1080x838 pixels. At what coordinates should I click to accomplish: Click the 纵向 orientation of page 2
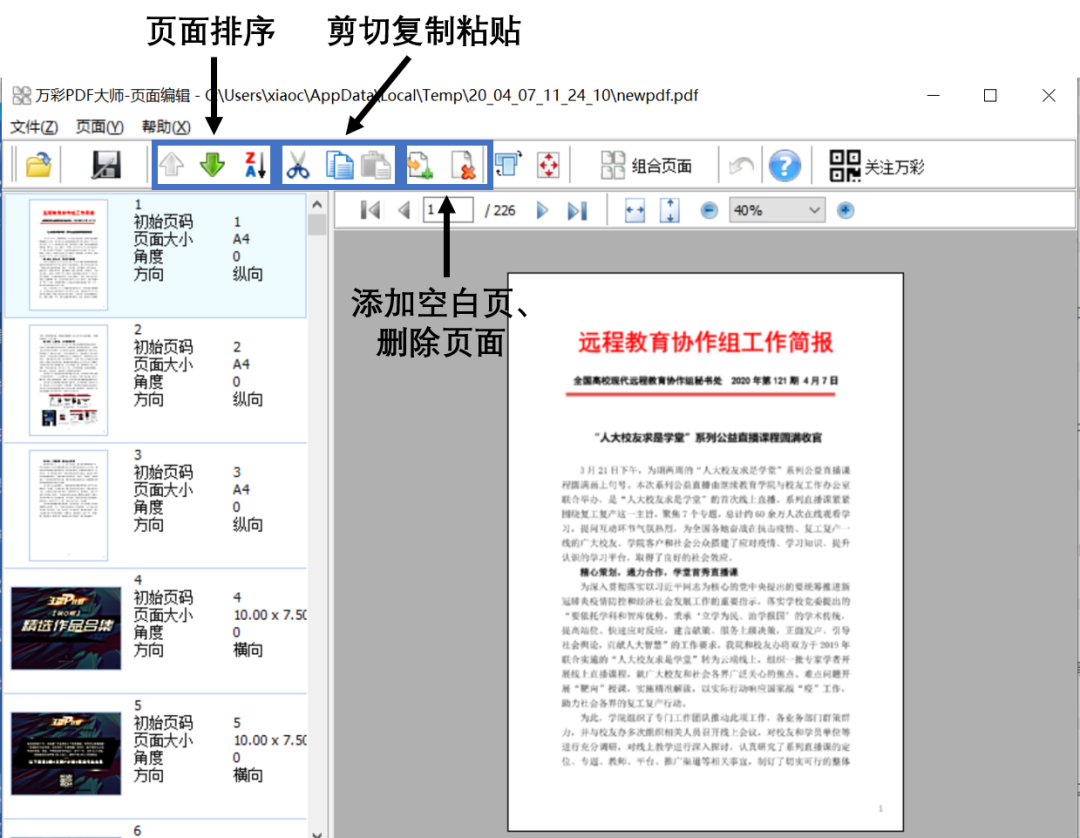(x=248, y=399)
